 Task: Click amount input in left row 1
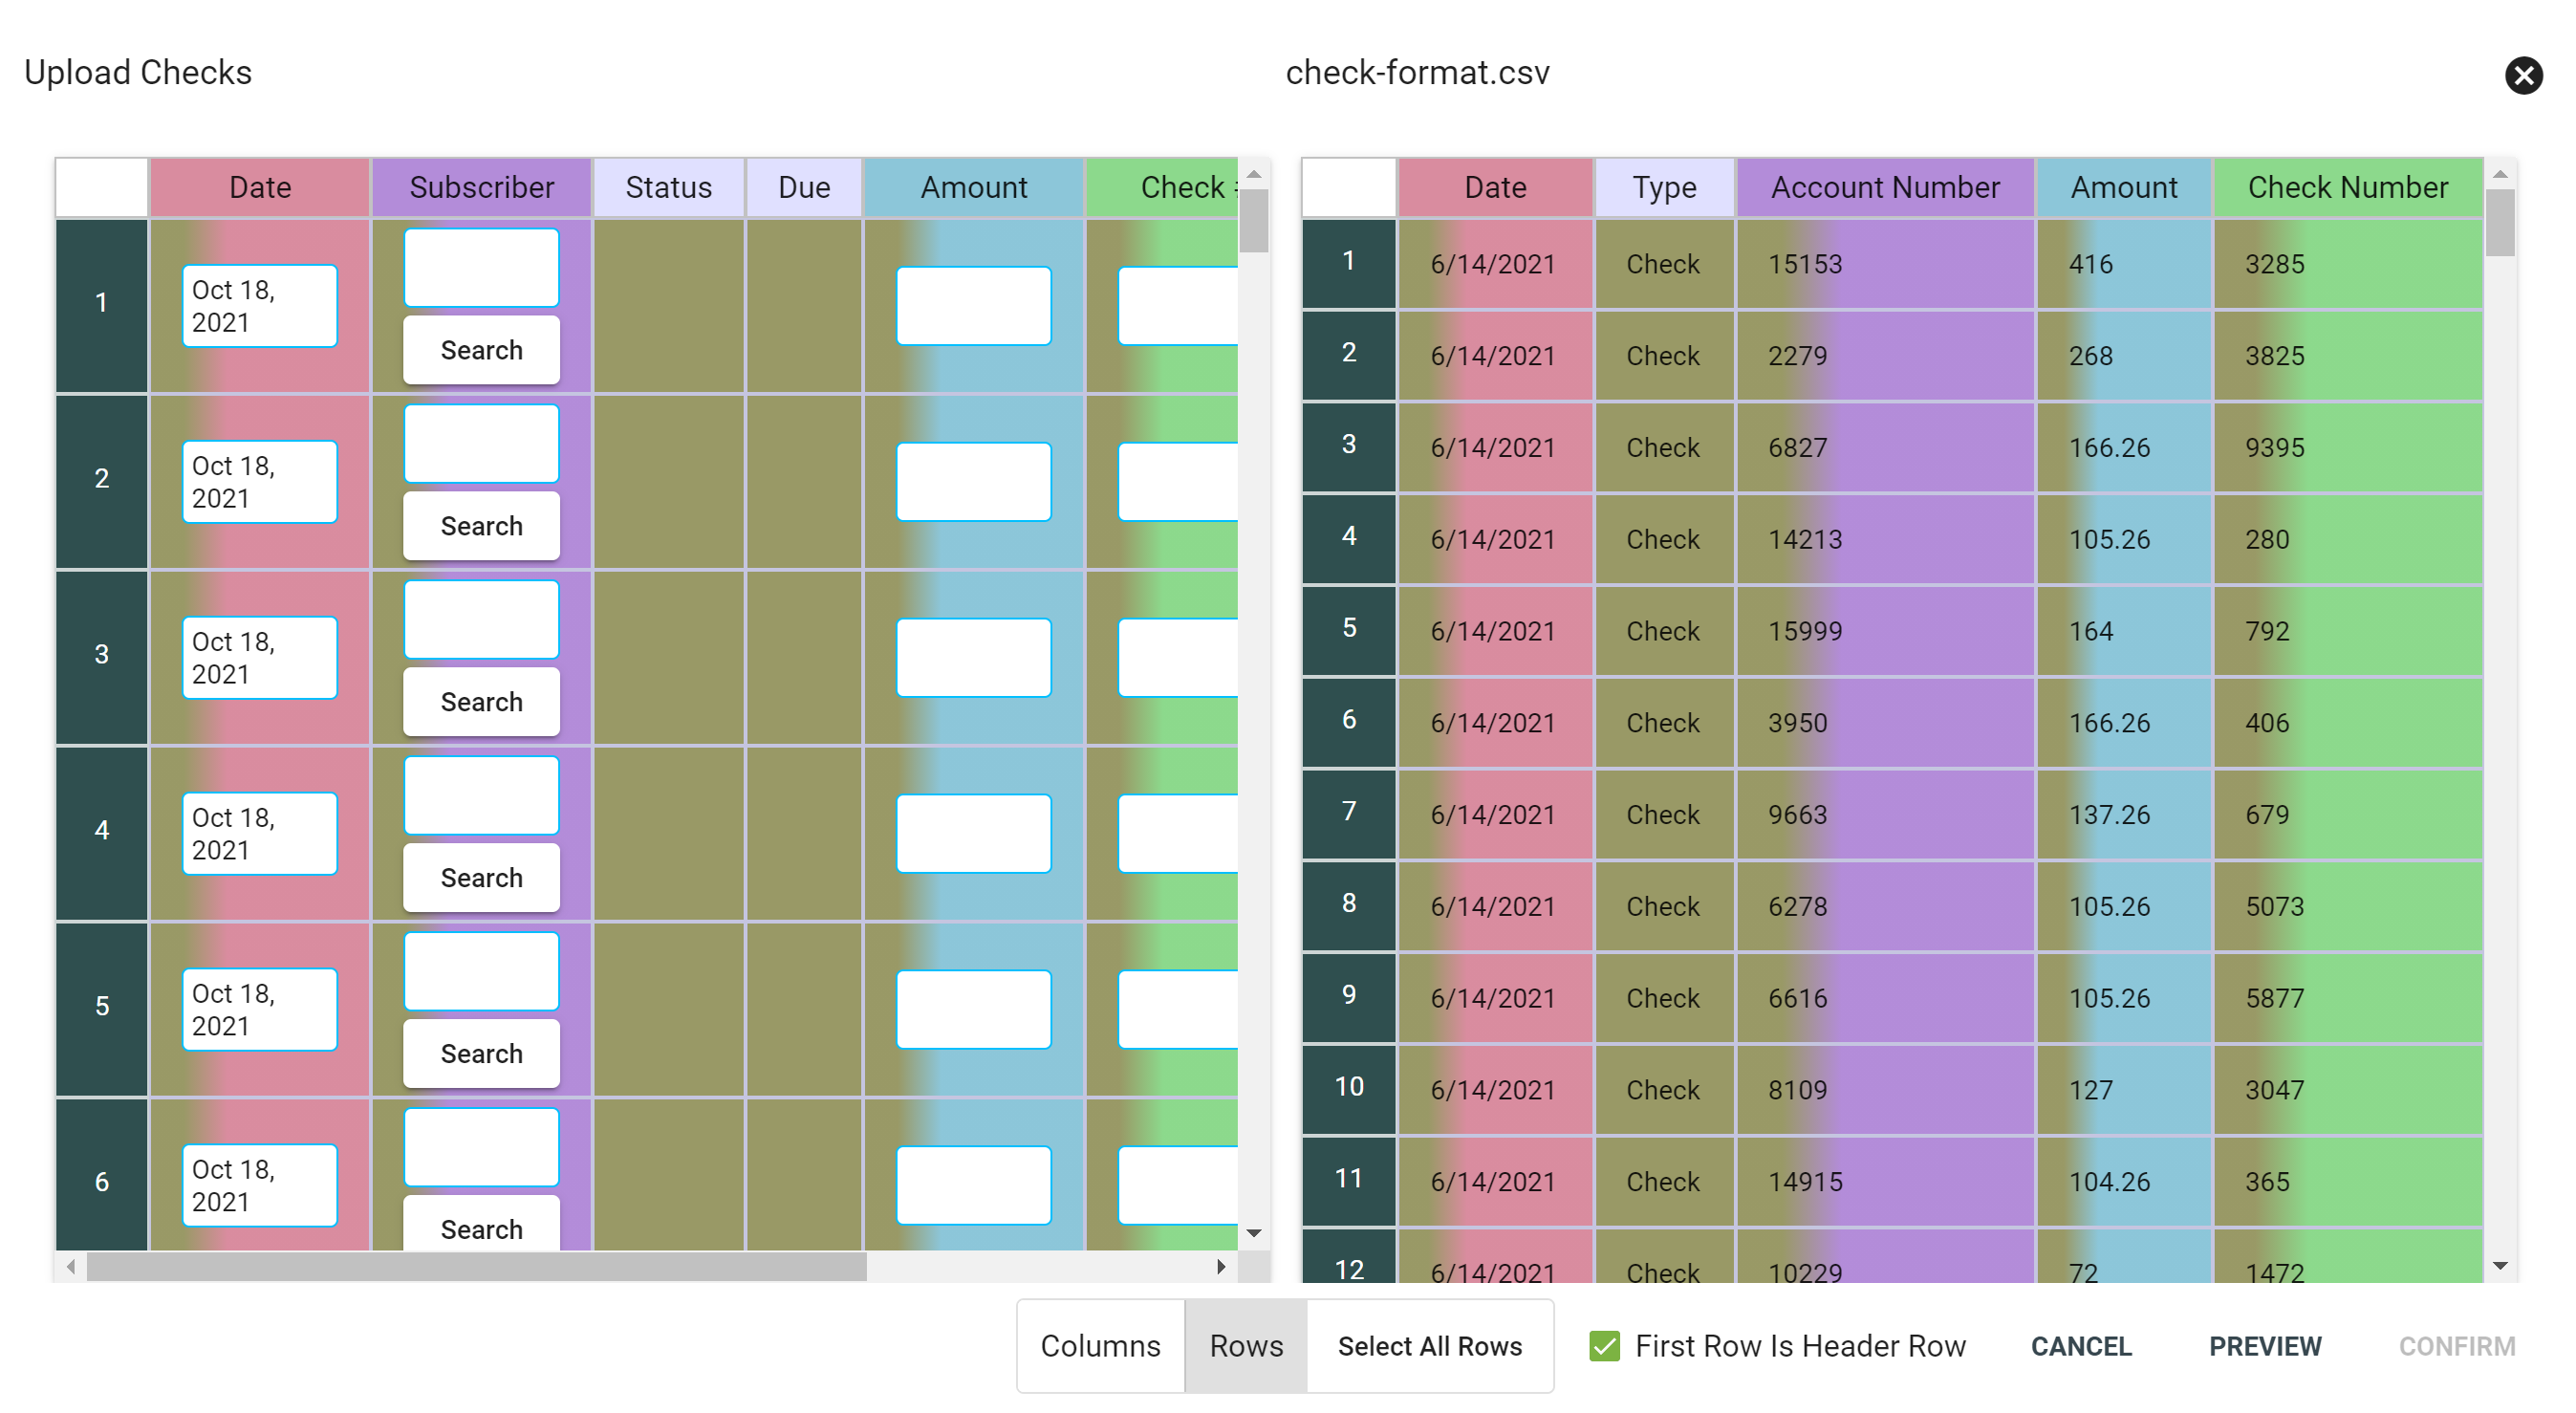coord(973,305)
